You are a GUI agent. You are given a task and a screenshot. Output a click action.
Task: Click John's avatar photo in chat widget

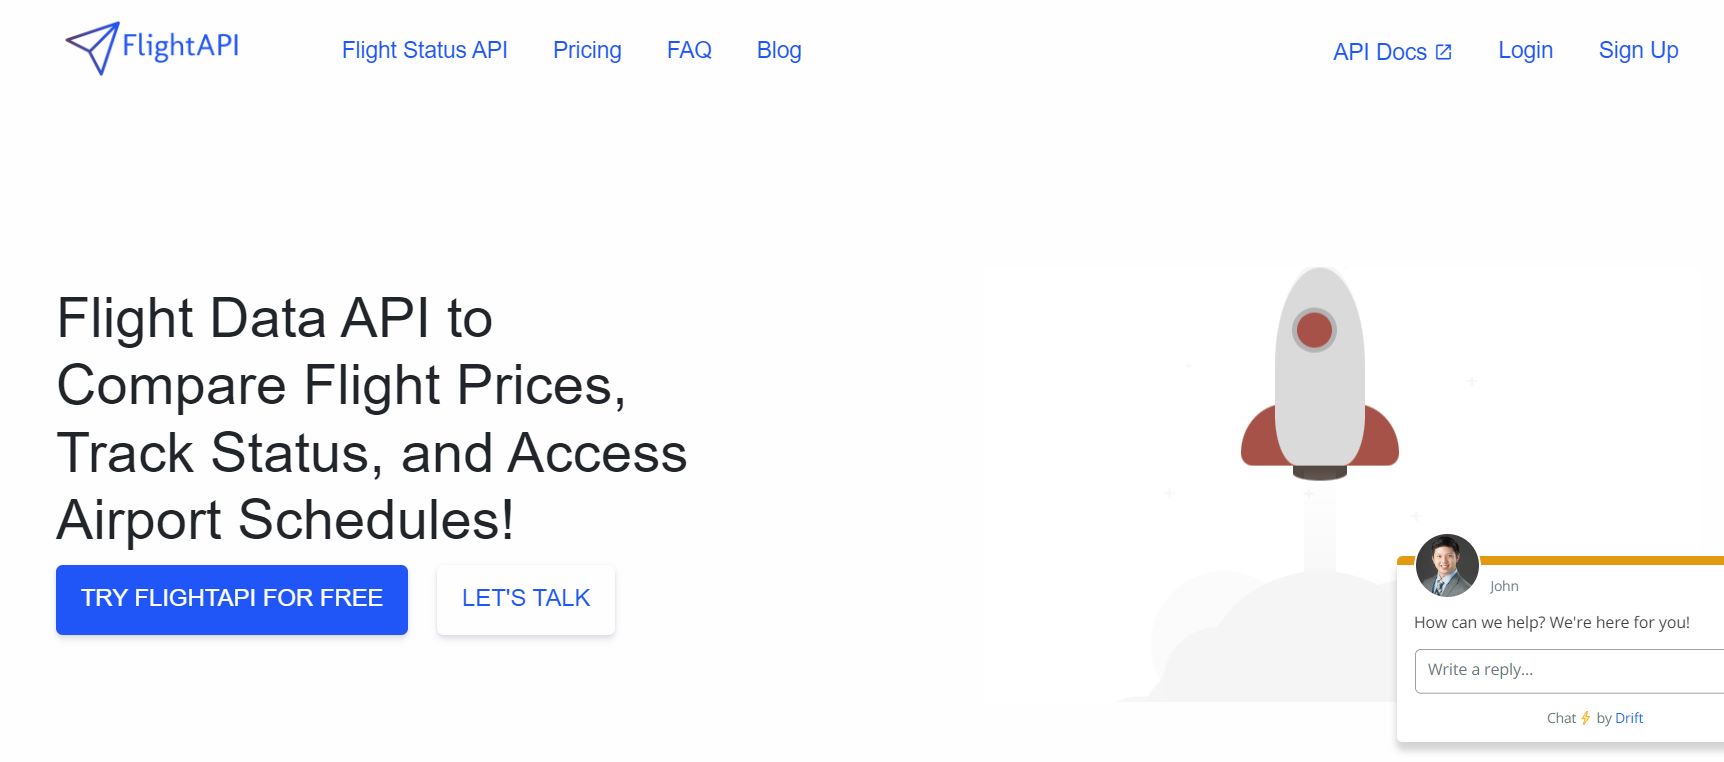(1447, 566)
